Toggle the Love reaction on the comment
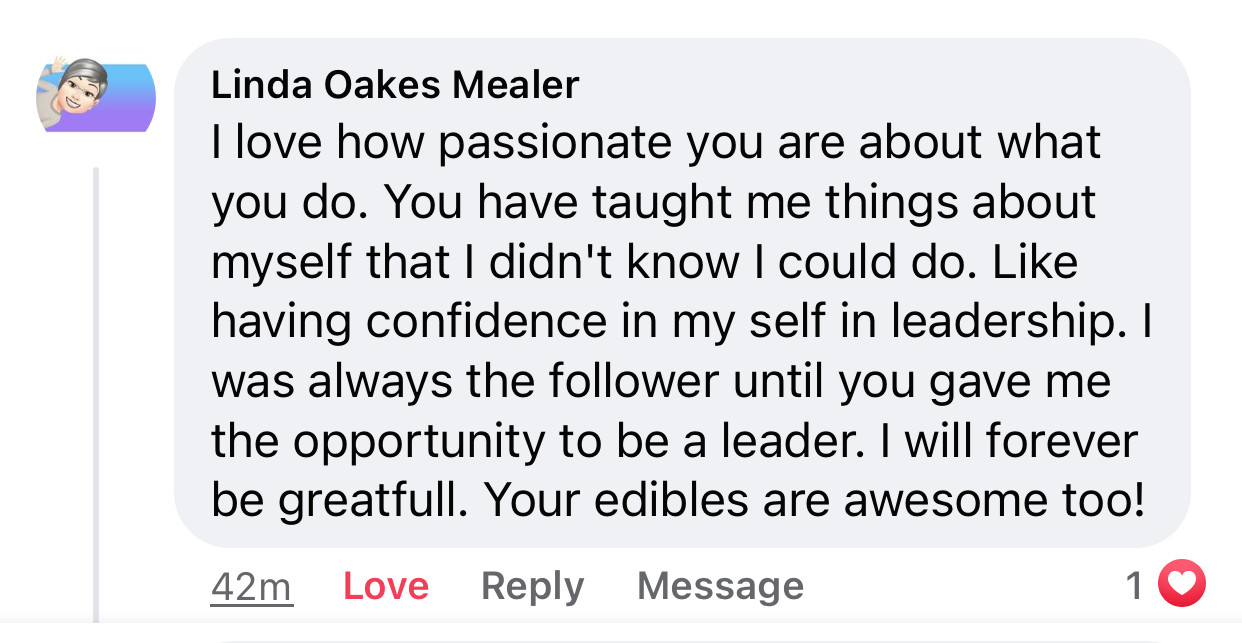Image resolution: width=1242 pixels, height=643 pixels. (x=386, y=586)
